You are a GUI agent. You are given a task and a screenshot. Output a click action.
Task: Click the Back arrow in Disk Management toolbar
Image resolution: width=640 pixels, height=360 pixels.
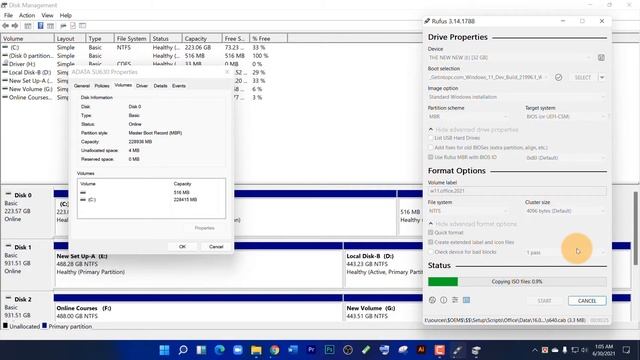click(6, 26)
